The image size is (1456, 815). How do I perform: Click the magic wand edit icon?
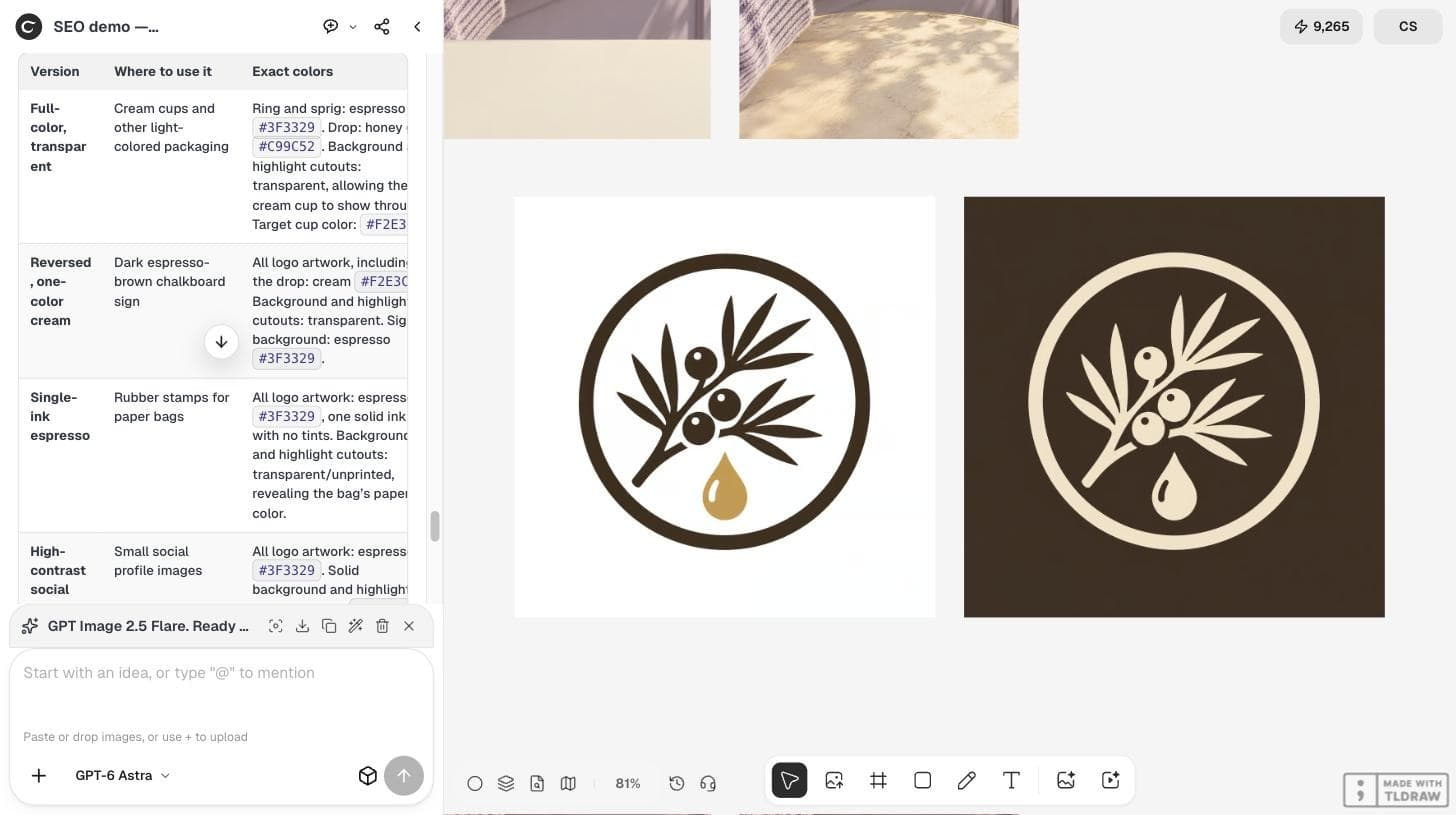355,626
